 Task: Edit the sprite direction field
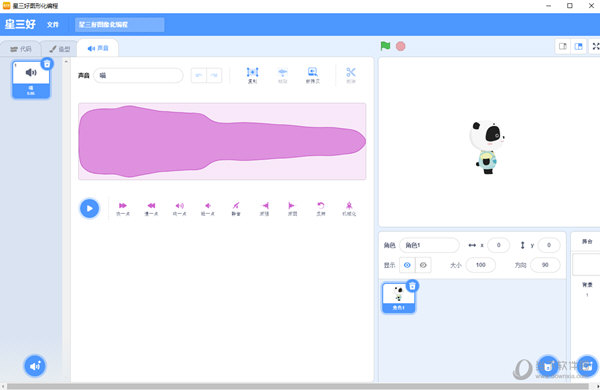click(x=545, y=265)
